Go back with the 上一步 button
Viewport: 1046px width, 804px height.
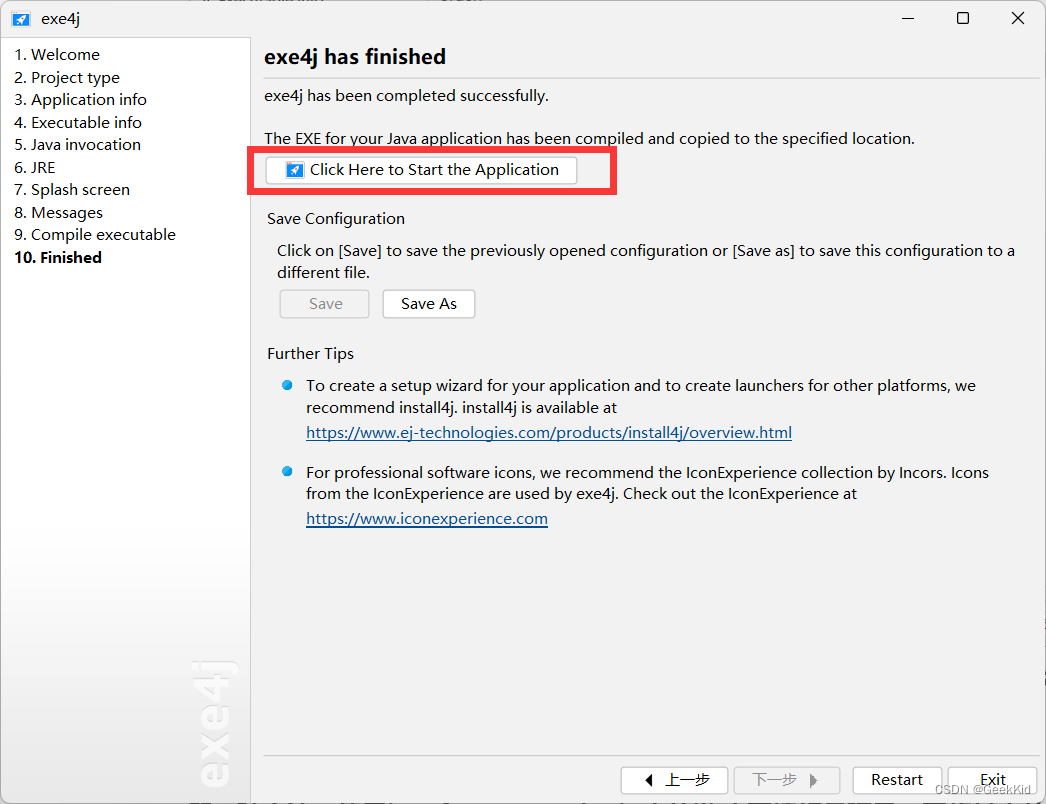[674, 779]
